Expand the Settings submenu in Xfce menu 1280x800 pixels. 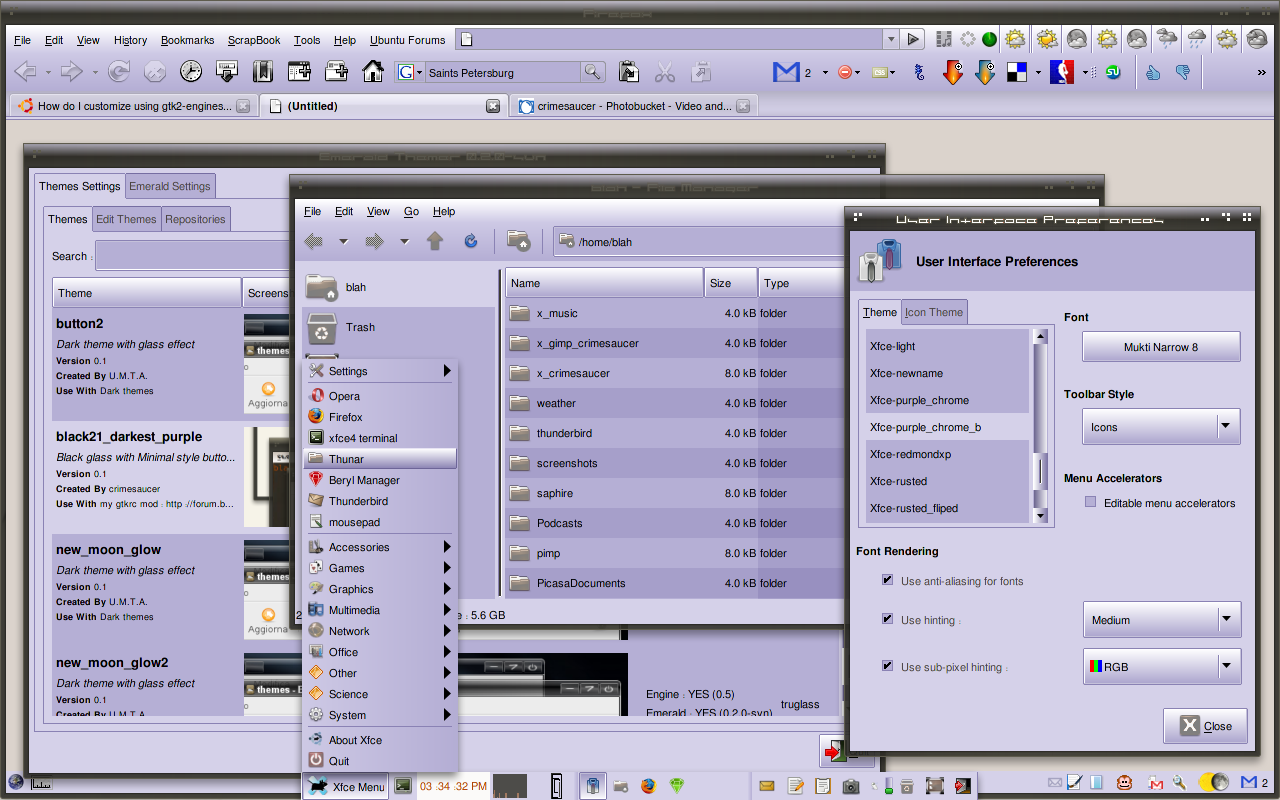(x=380, y=371)
